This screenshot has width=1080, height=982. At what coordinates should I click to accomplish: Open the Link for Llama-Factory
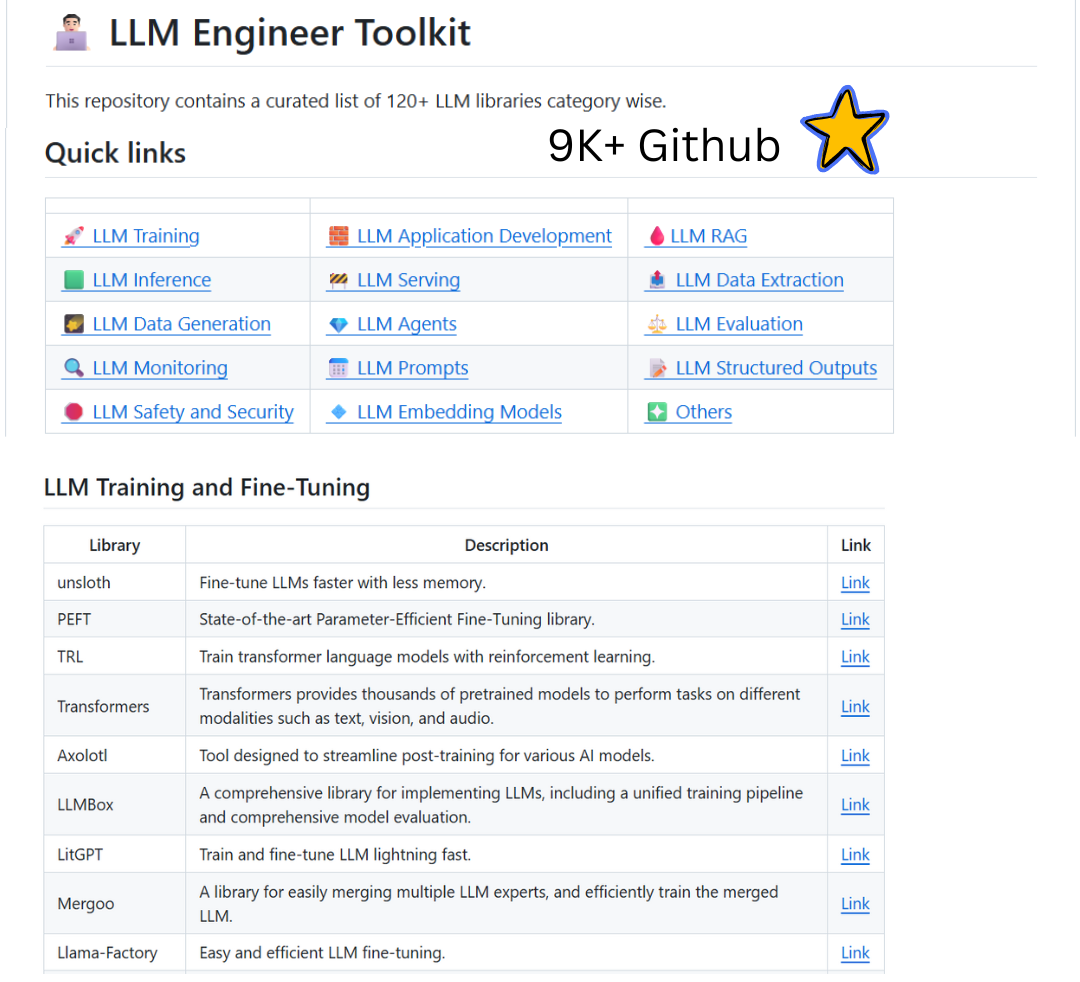[855, 953]
